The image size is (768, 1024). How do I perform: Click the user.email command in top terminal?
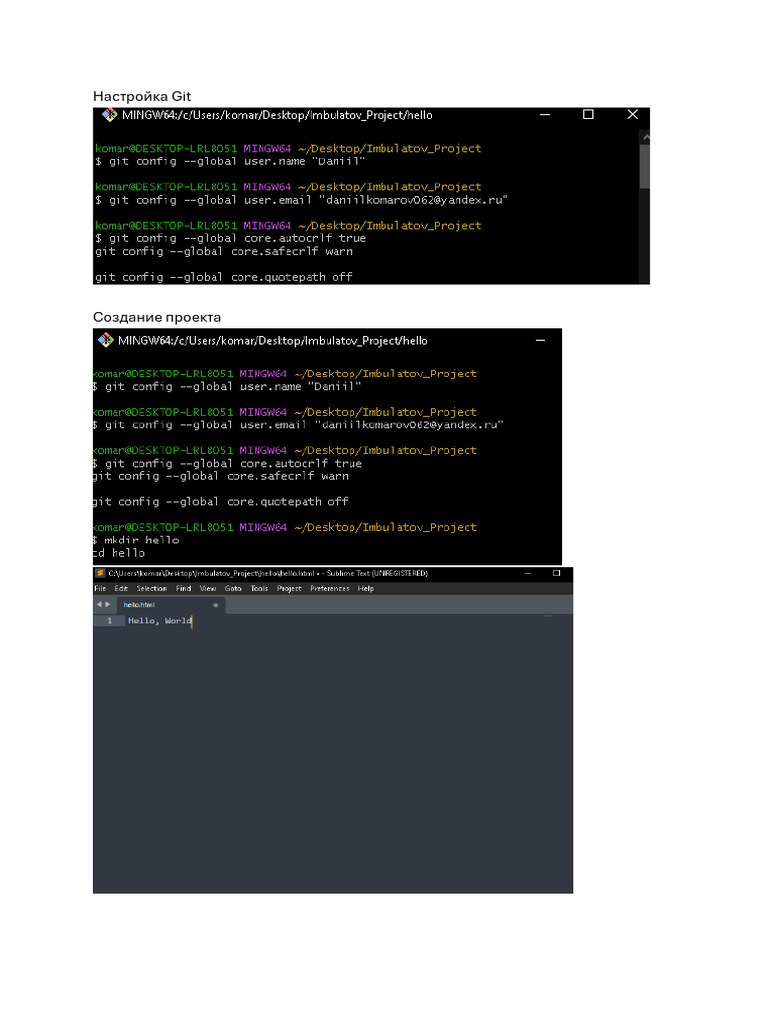click(x=301, y=200)
